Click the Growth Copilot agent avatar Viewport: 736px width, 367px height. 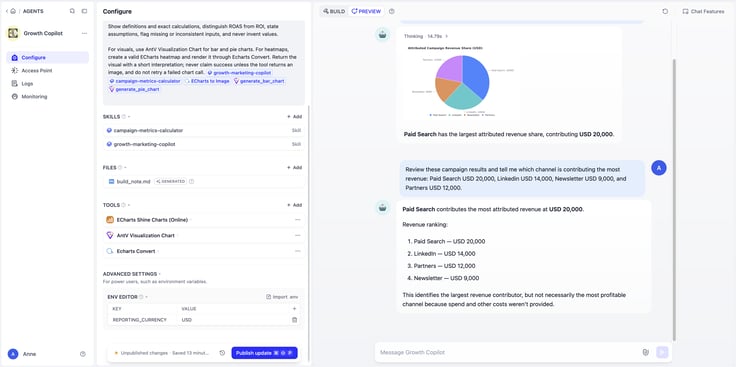click(x=13, y=33)
